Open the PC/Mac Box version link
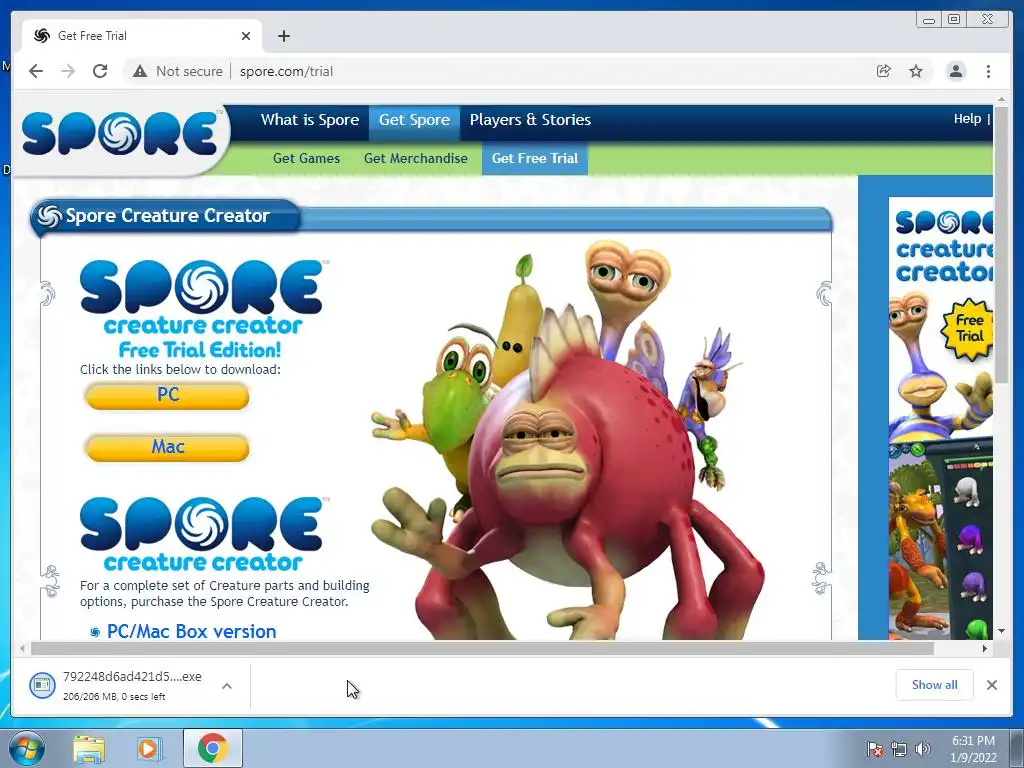The image size is (1024, 768). pos(191,632)
